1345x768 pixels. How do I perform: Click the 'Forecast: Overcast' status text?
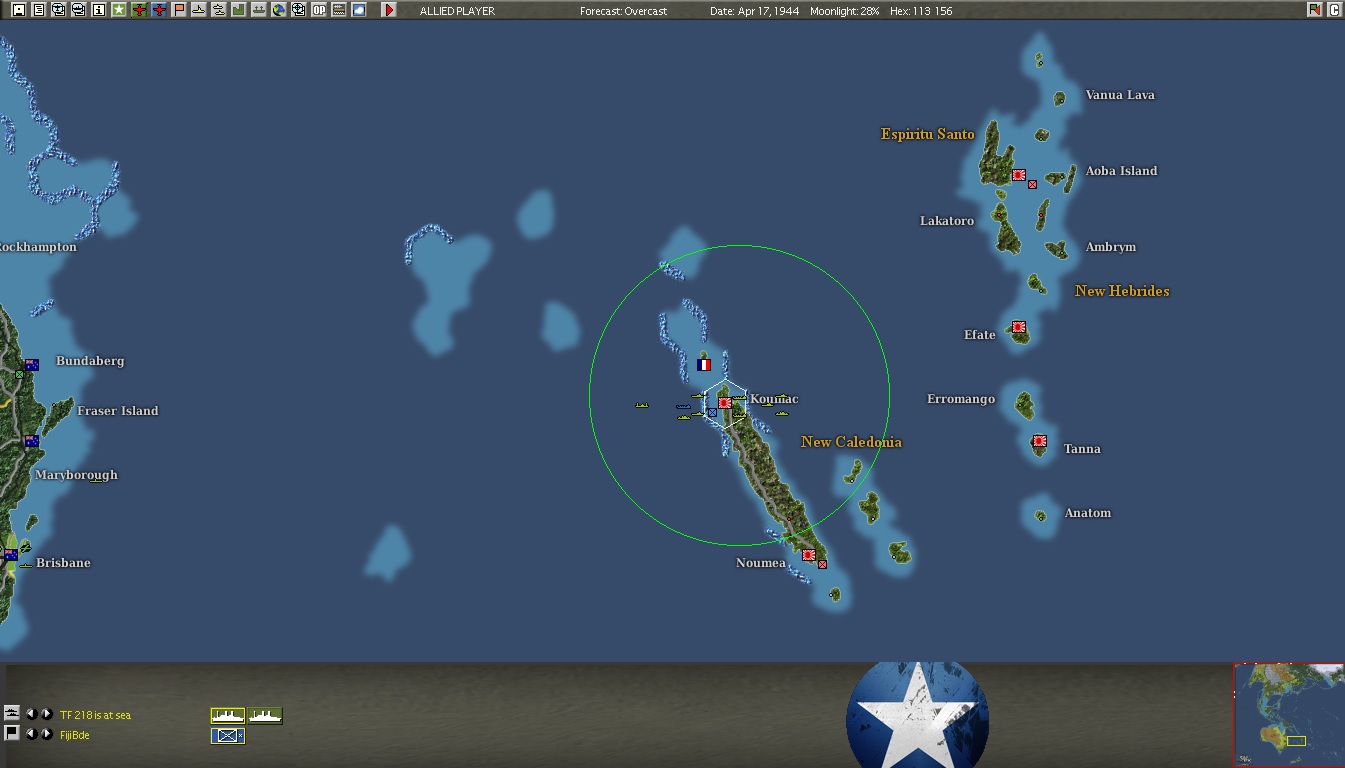pos(623,11)
